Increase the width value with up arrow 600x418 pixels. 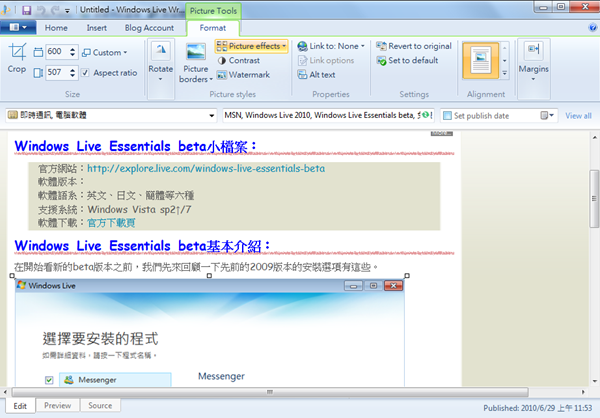73,49
